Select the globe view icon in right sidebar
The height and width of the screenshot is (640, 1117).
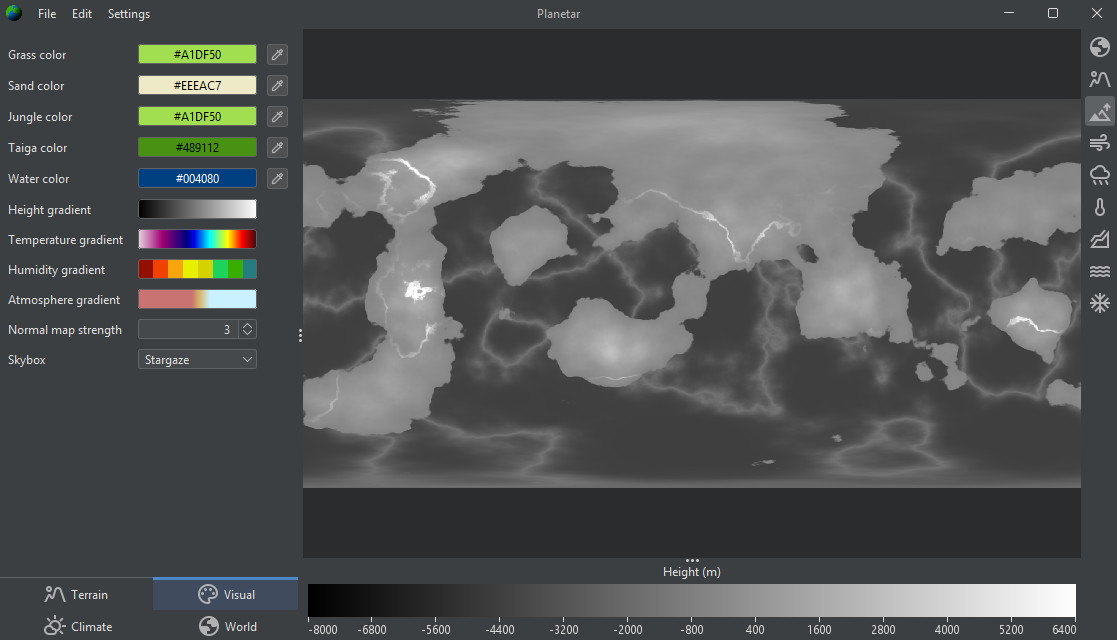coord(1099,48)
